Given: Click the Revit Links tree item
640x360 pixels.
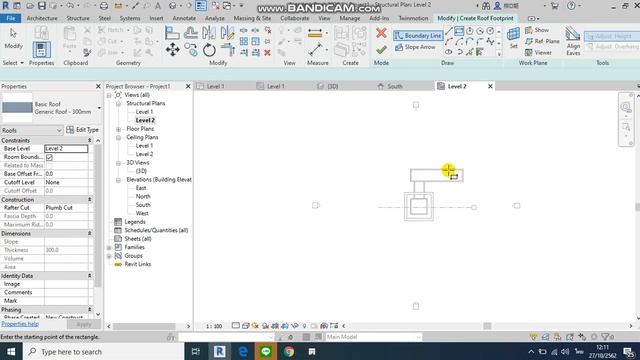Looking at the screenshot, I should [x=138, y=264].
